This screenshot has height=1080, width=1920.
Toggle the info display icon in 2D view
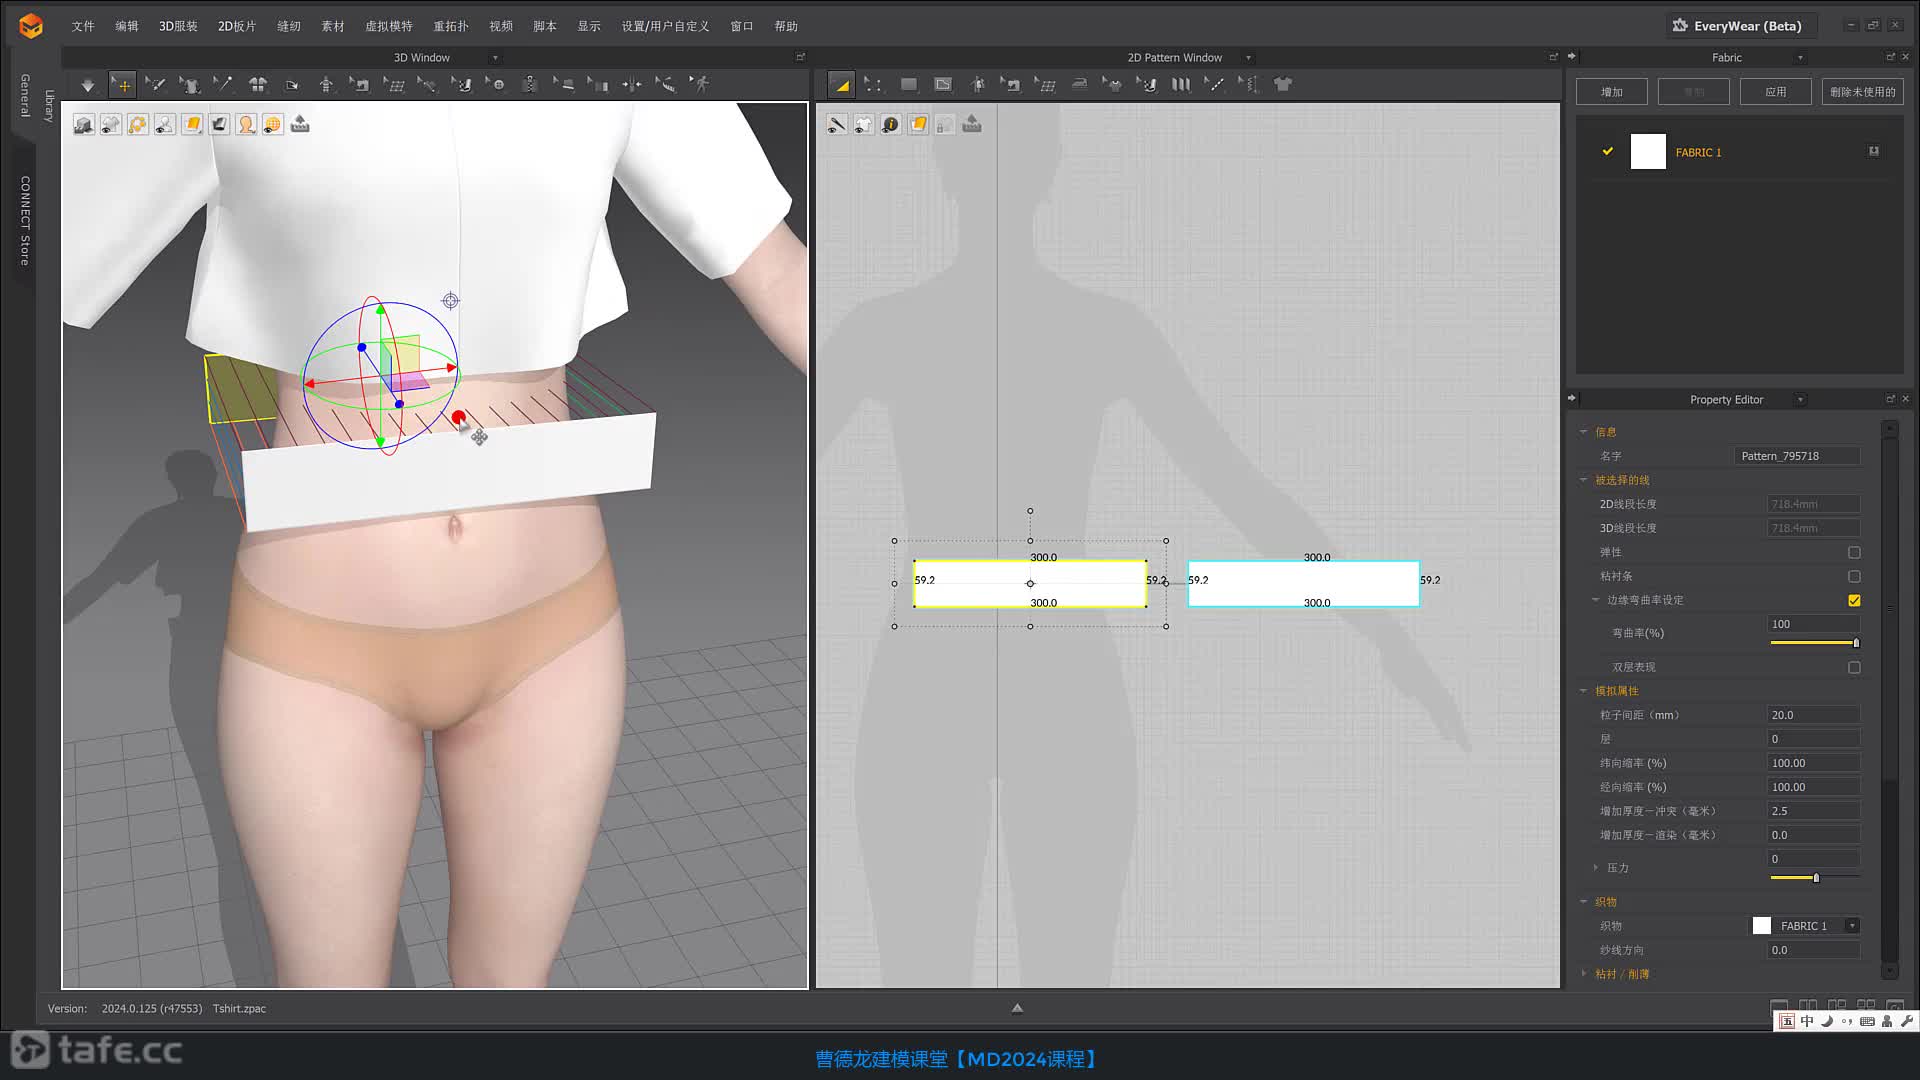(891, 124)
